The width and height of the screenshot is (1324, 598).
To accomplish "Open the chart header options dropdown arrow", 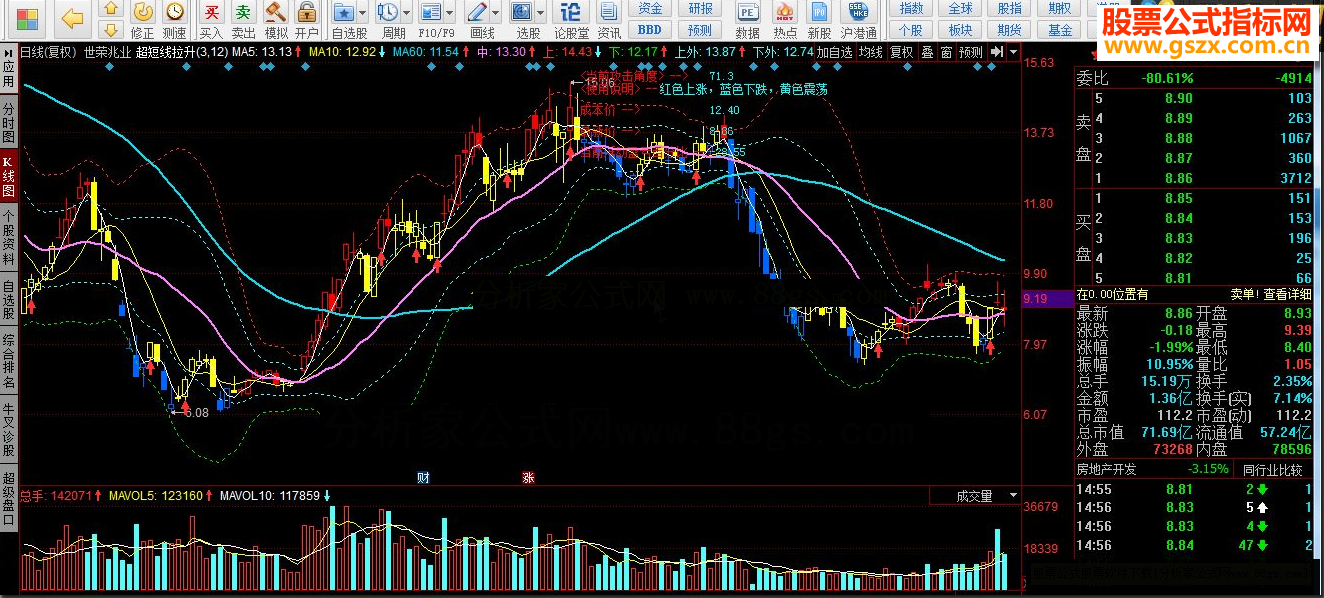I will tap(1014, 51).
